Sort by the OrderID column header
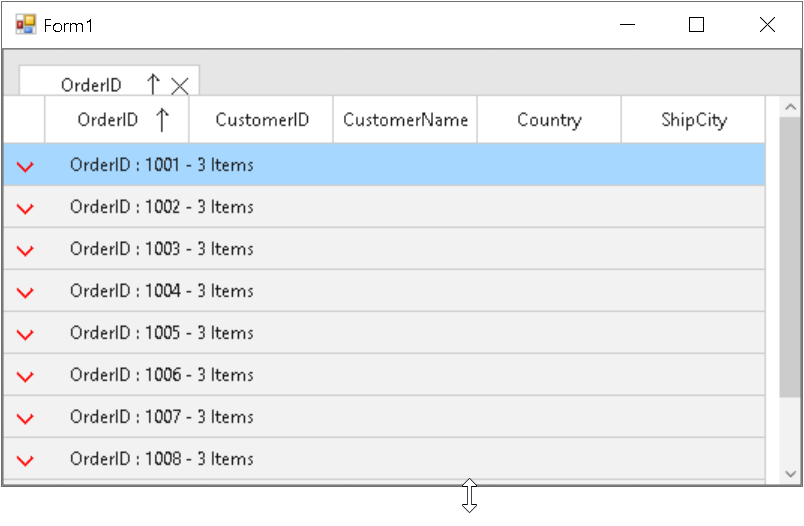804x526 pixels. 117,119
